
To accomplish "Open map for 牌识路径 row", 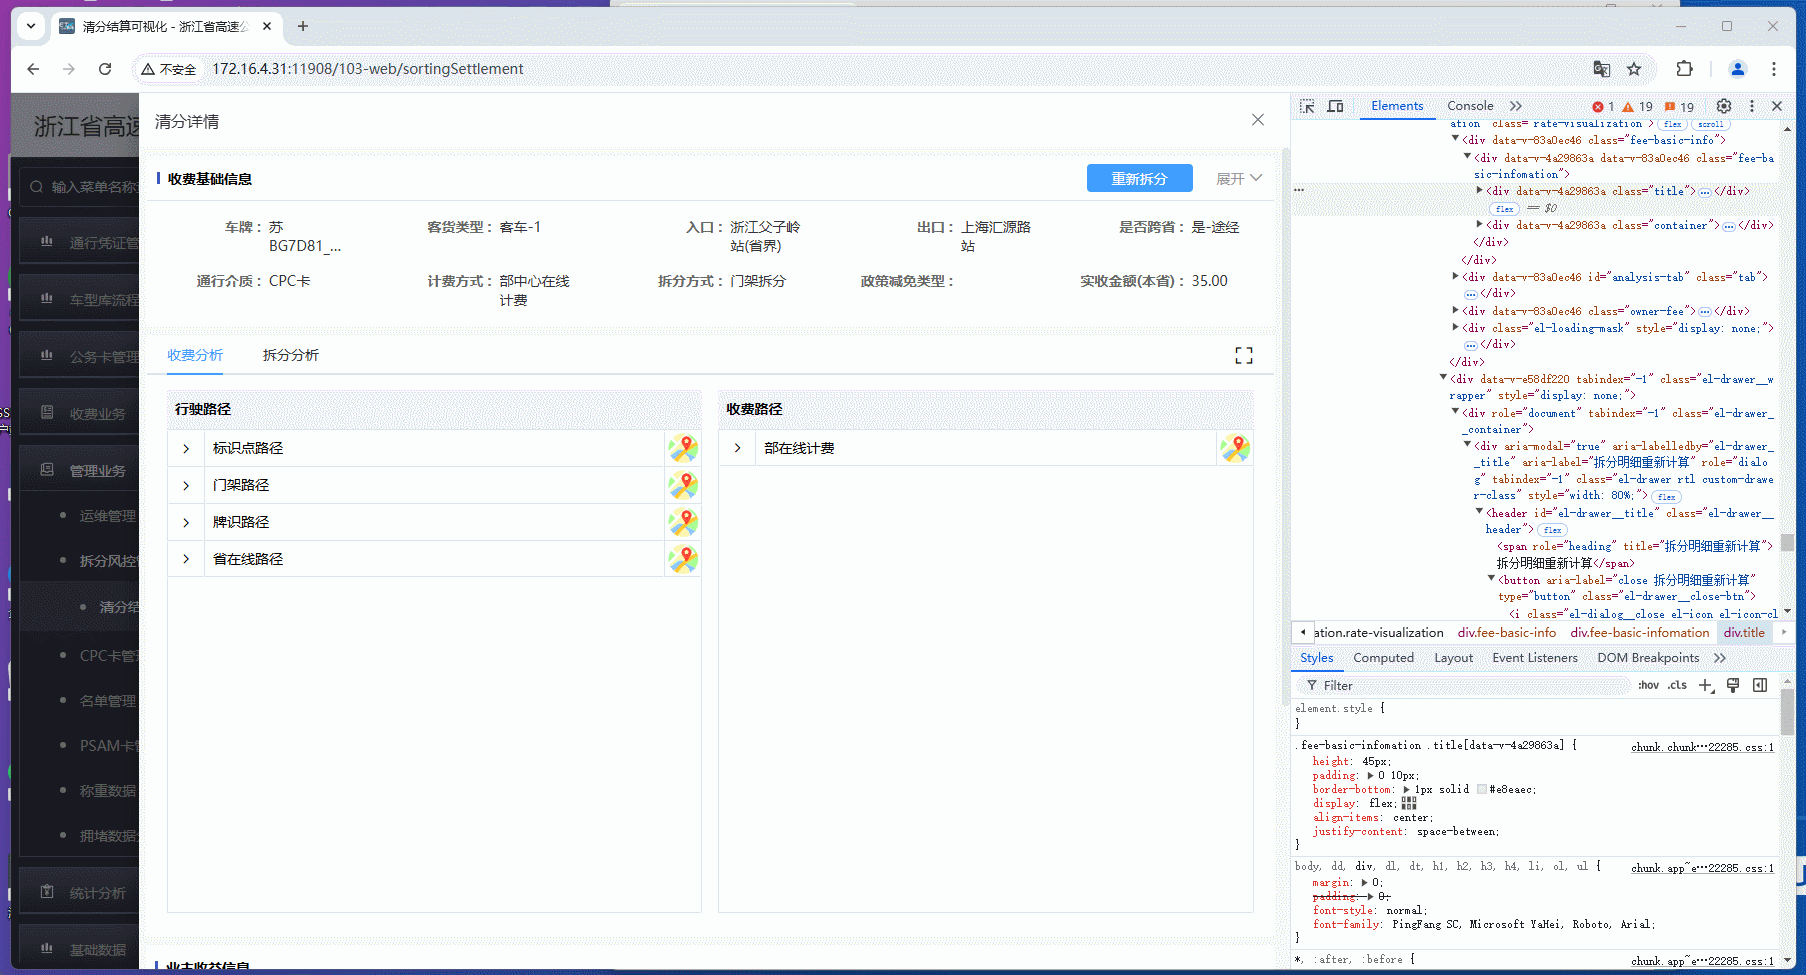I will pos(683,522).
